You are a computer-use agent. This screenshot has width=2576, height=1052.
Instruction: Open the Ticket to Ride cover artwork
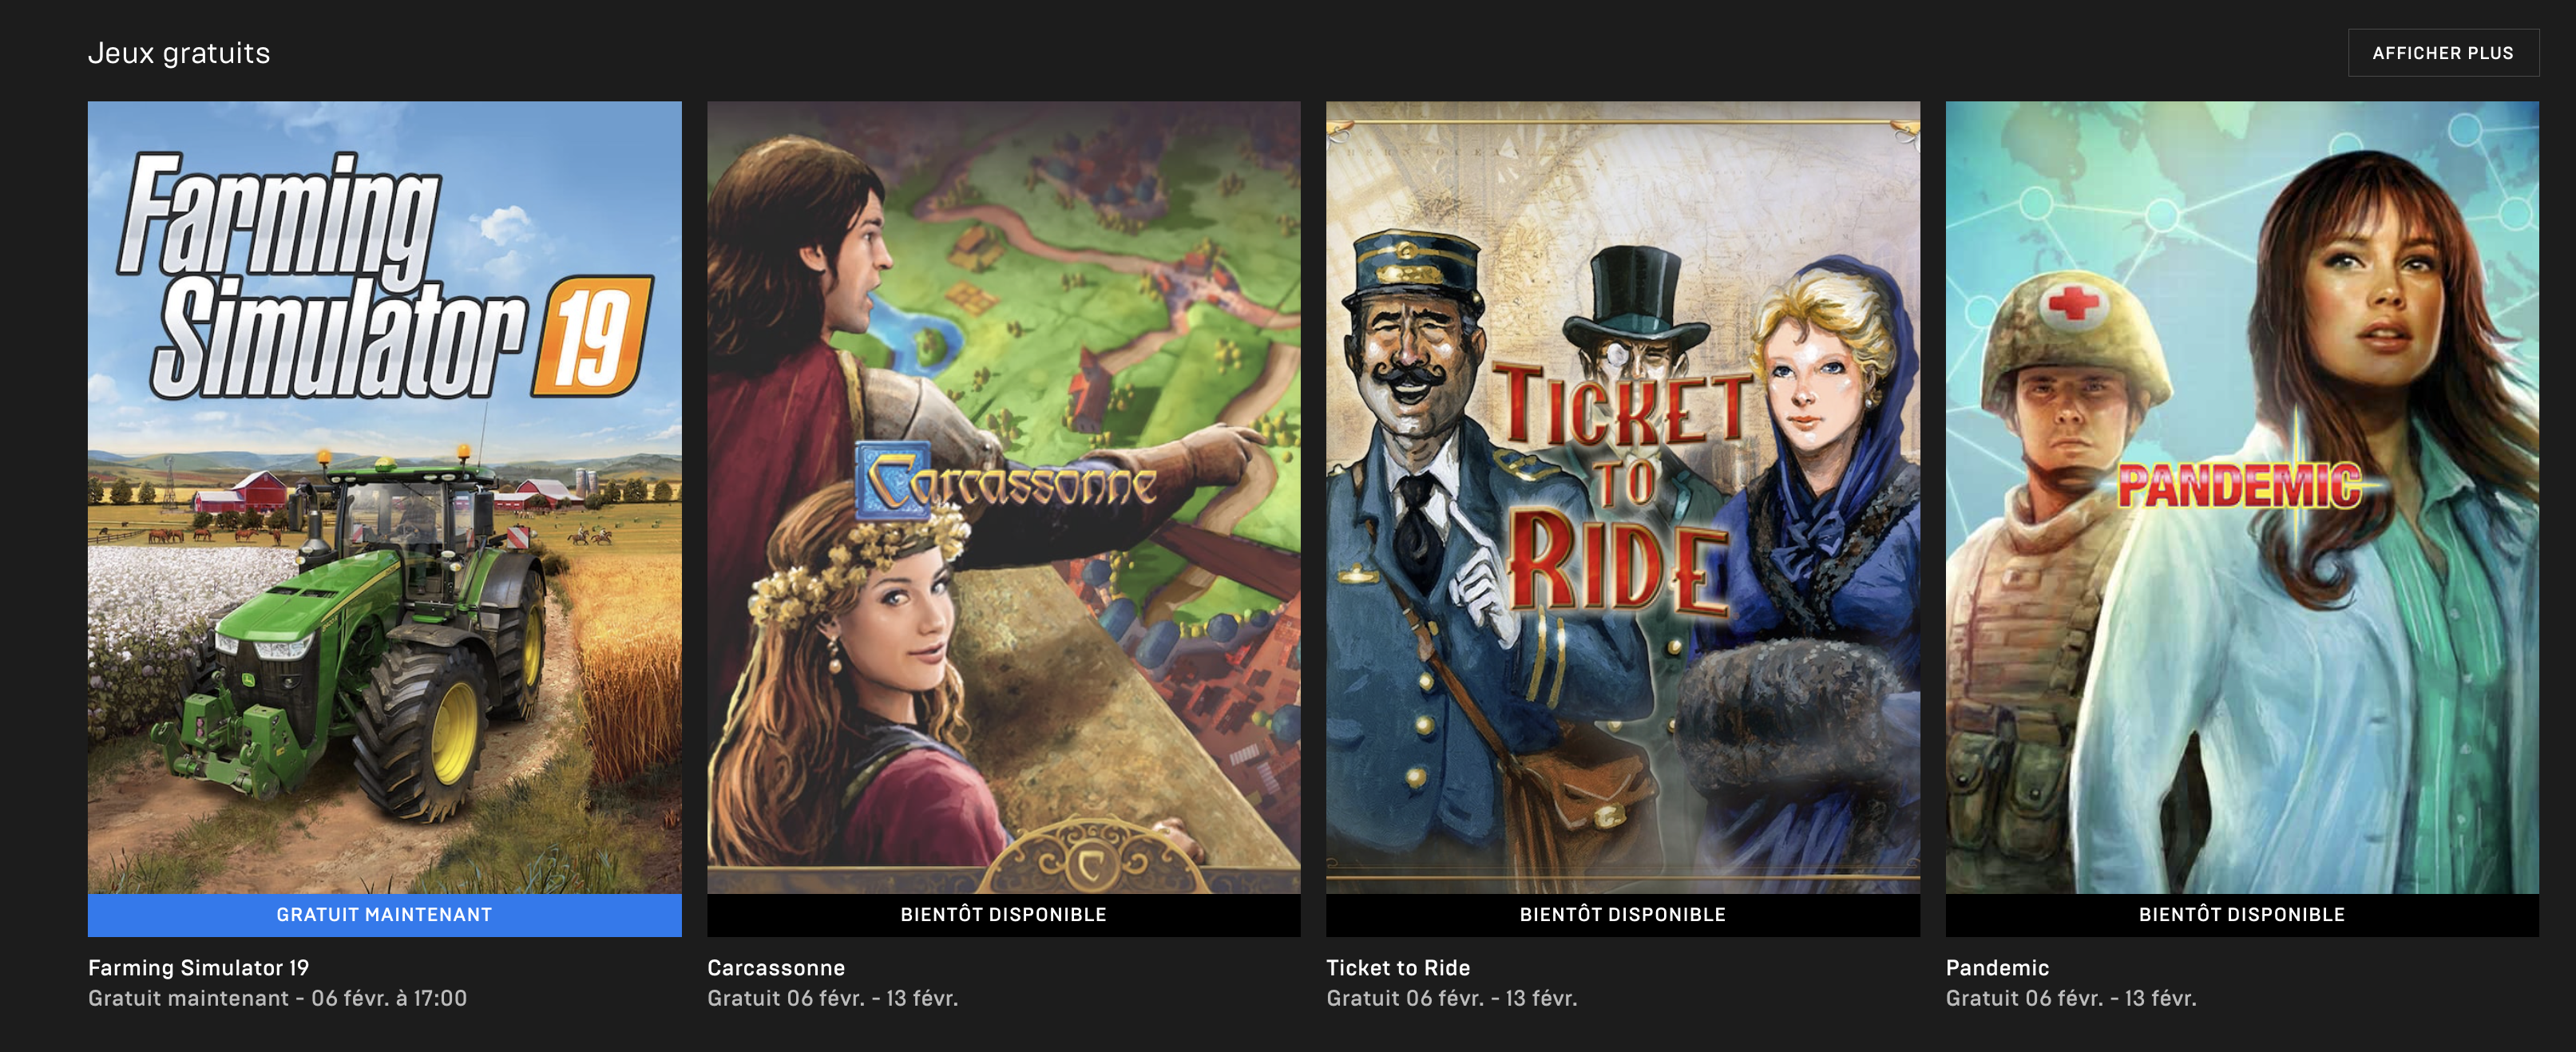tap(1622, 497)
